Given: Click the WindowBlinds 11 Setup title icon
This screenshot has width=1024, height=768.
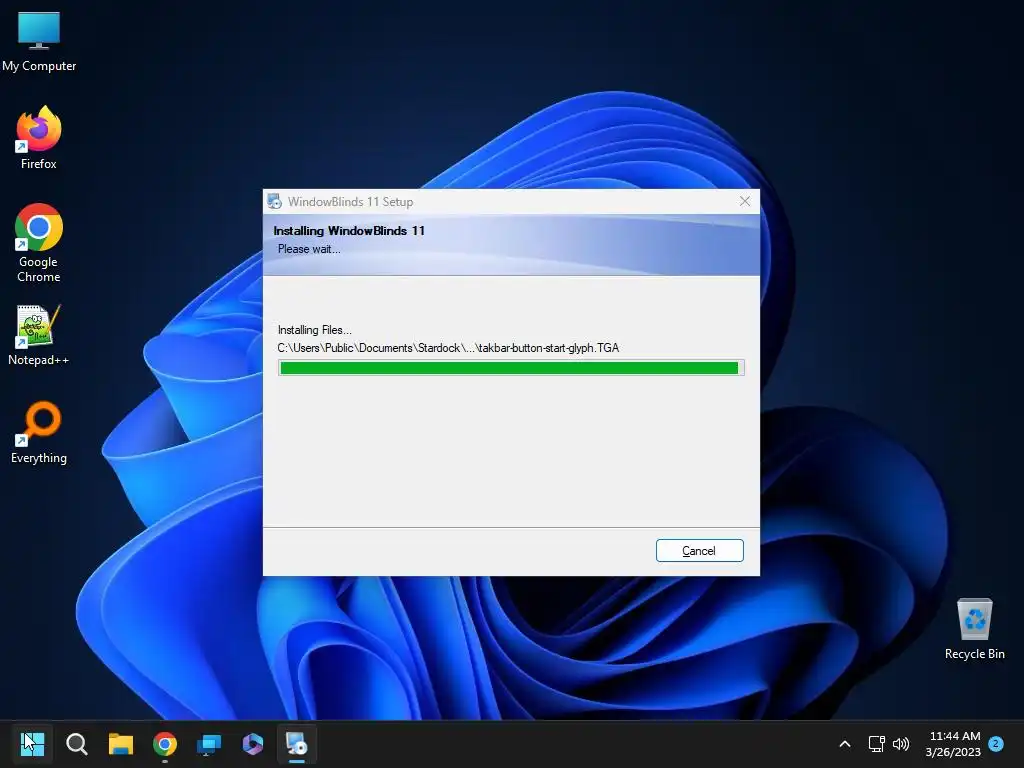Looking at the screenshot, I should 274,201.
